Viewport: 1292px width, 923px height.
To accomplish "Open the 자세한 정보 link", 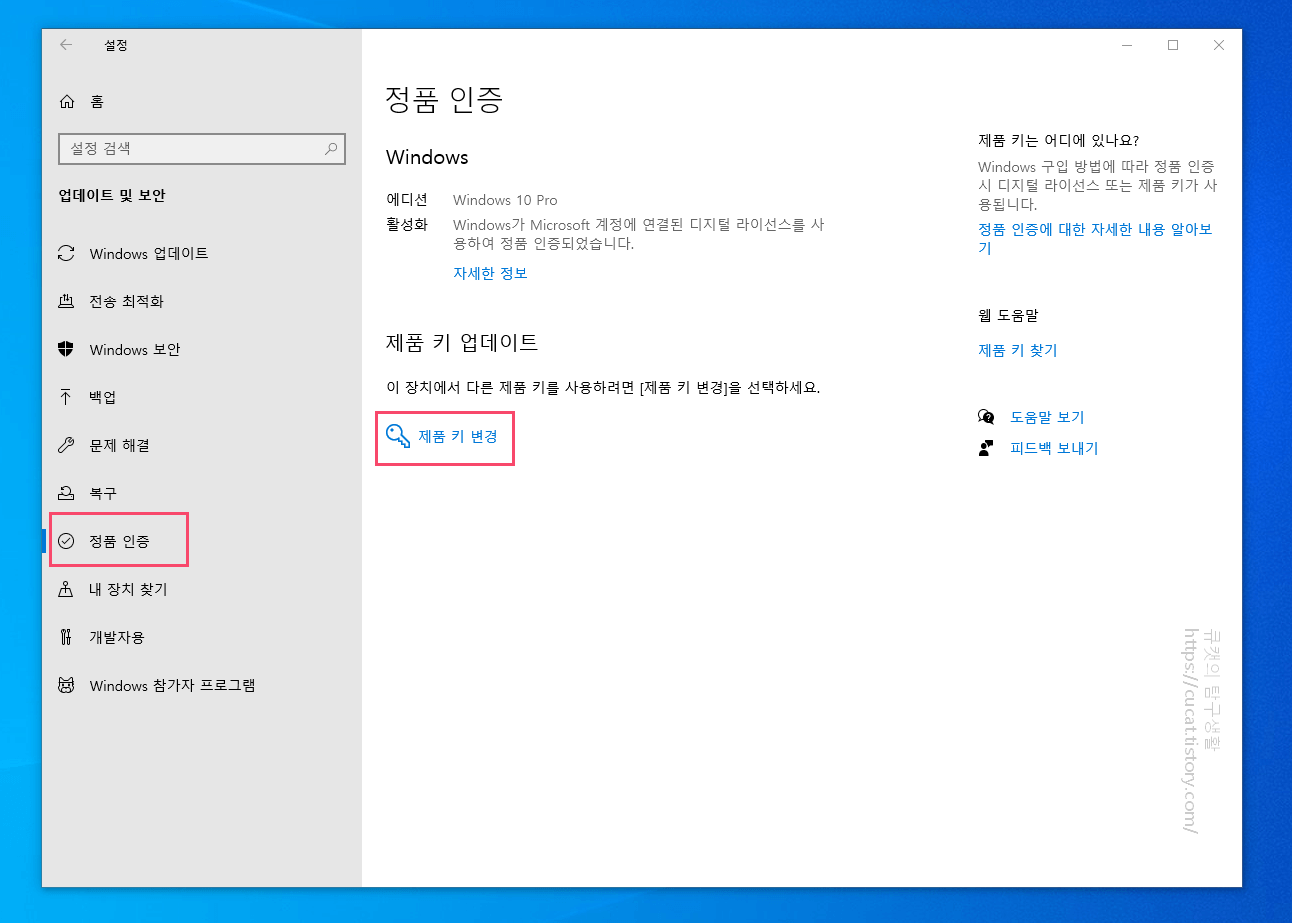I will pyautogui.click(x=490, y=273).
